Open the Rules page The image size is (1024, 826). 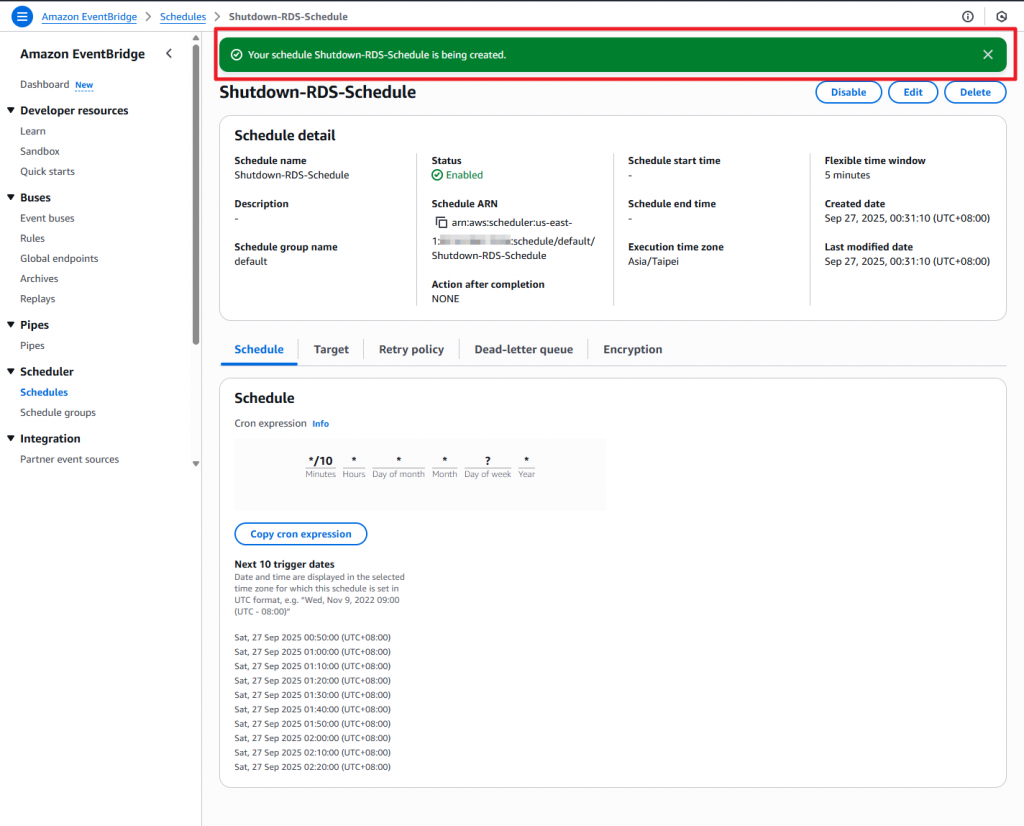33,238
